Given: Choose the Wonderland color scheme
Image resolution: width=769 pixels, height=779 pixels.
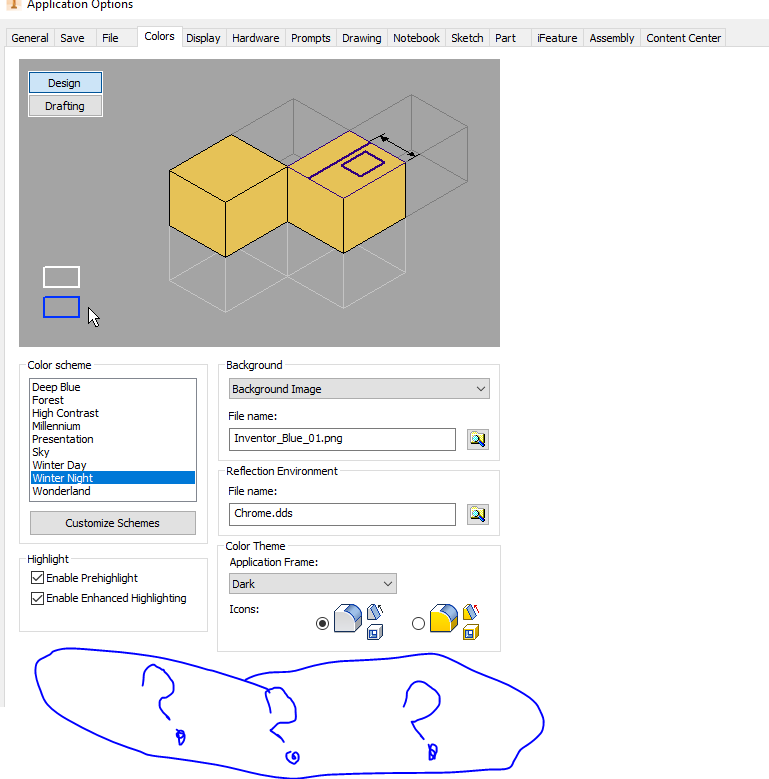Looking at the screenshot, I should pos(113,491).
